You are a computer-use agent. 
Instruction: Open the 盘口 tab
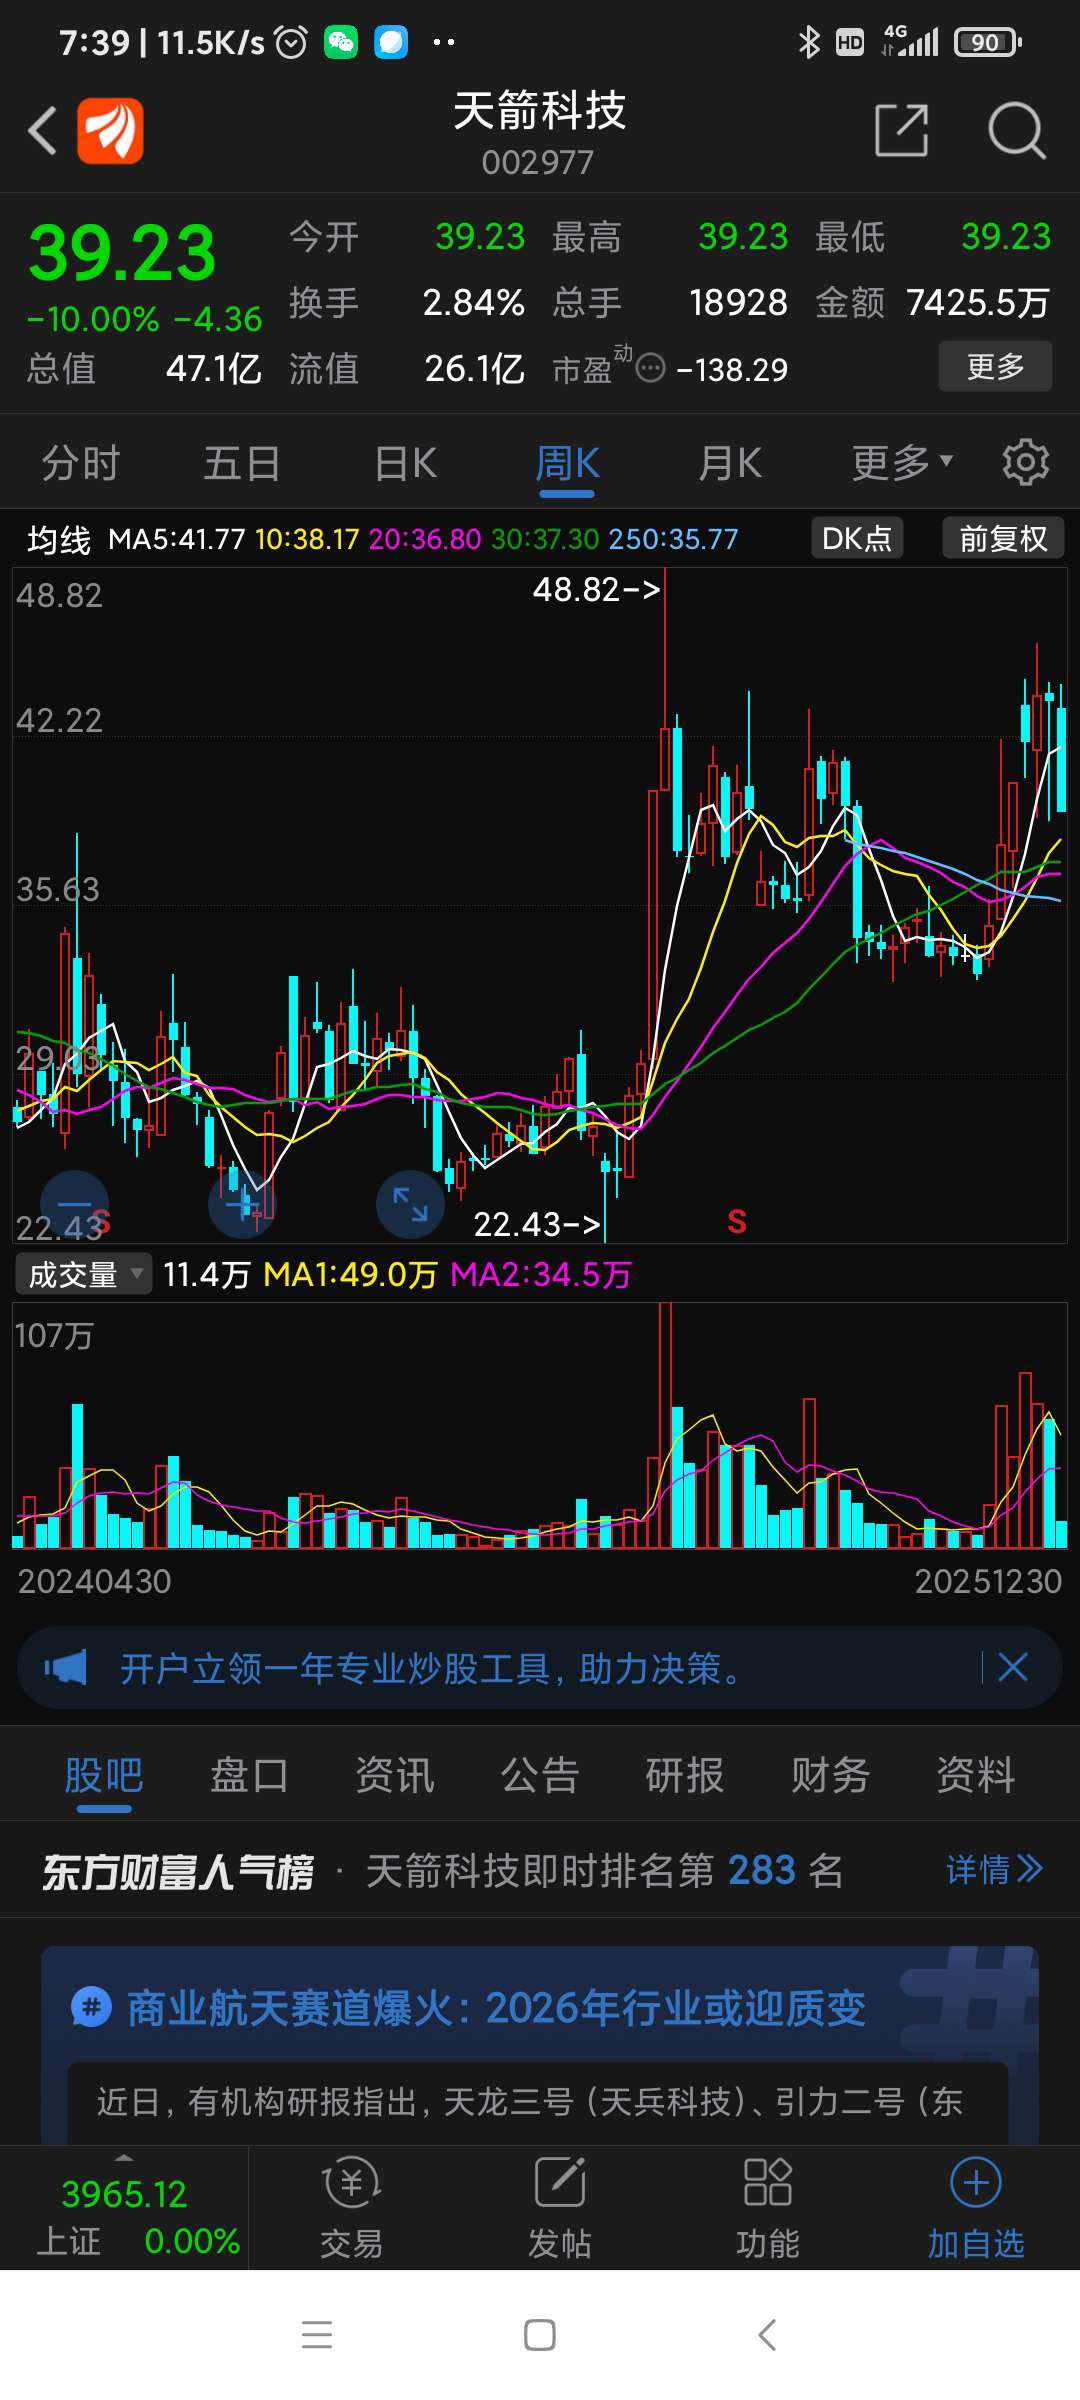pos(249,1775)
